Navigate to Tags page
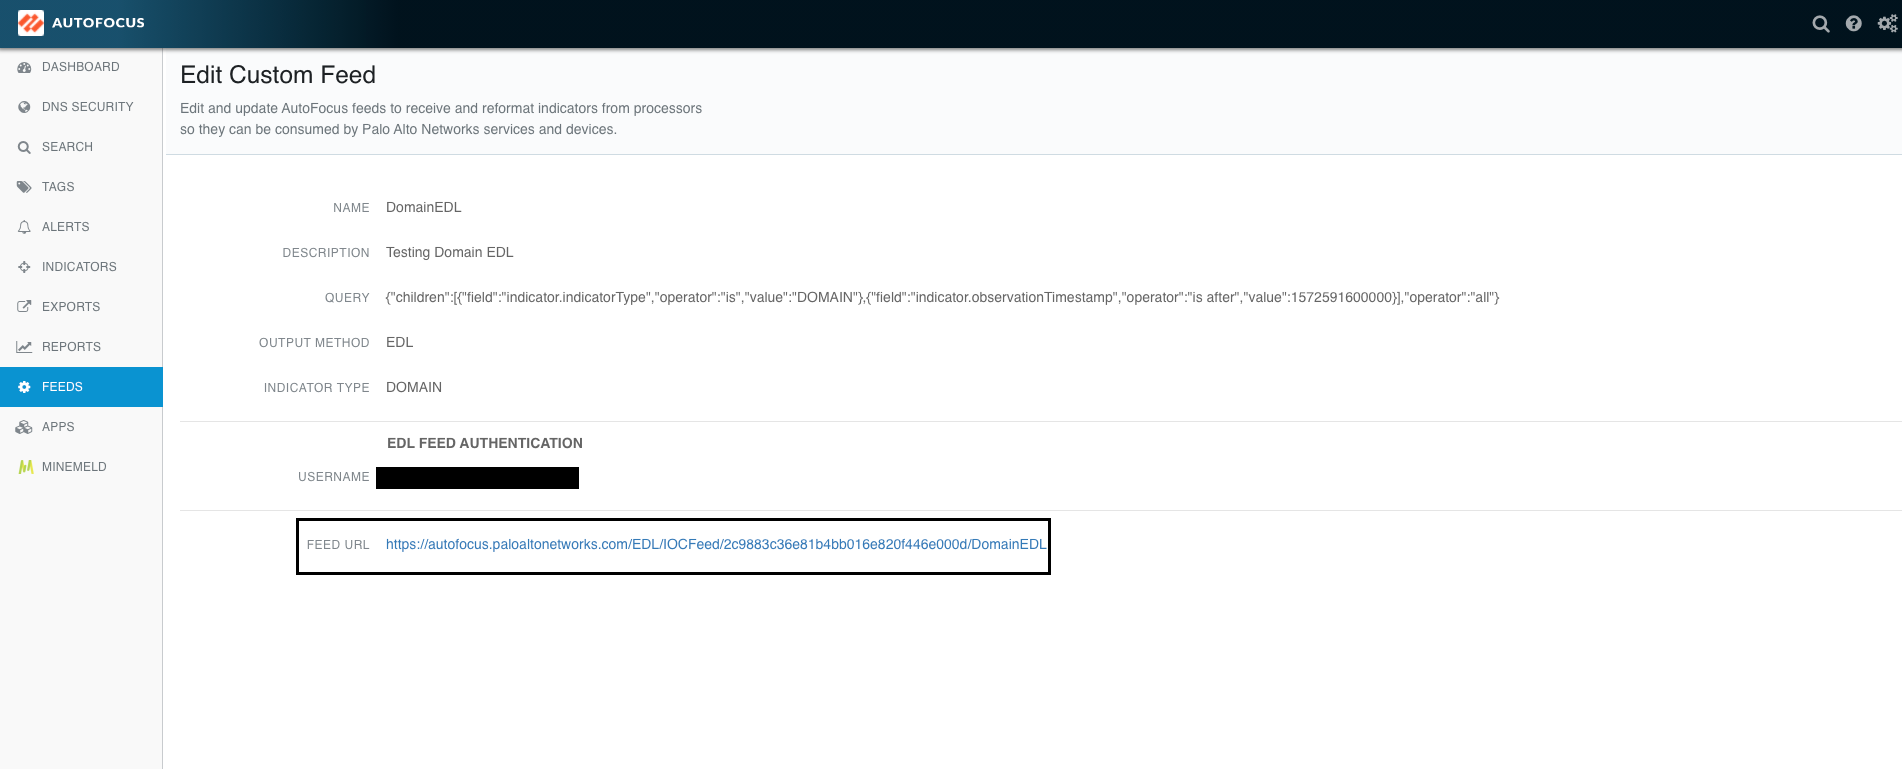This screenshot has height=769, width=1902. click(81, 187)
